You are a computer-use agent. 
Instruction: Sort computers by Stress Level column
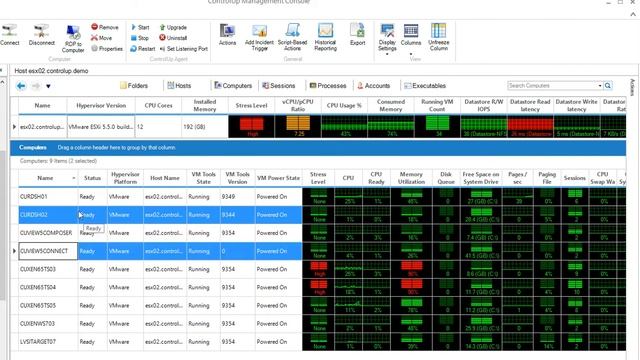[318, 178]
